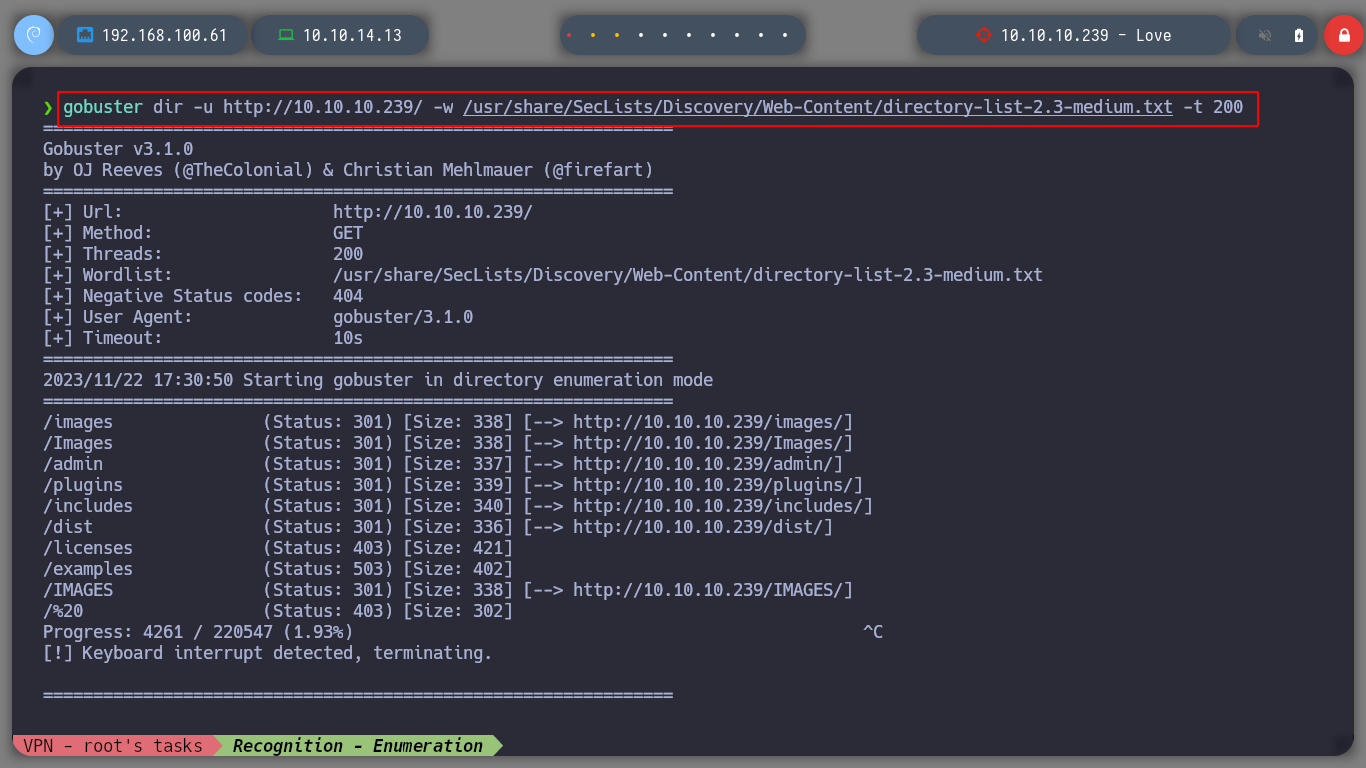Open the http://10.10.10.239/plugins/ redirect URL
This screenshot has height=768, width=1366.
click(713, 485)
